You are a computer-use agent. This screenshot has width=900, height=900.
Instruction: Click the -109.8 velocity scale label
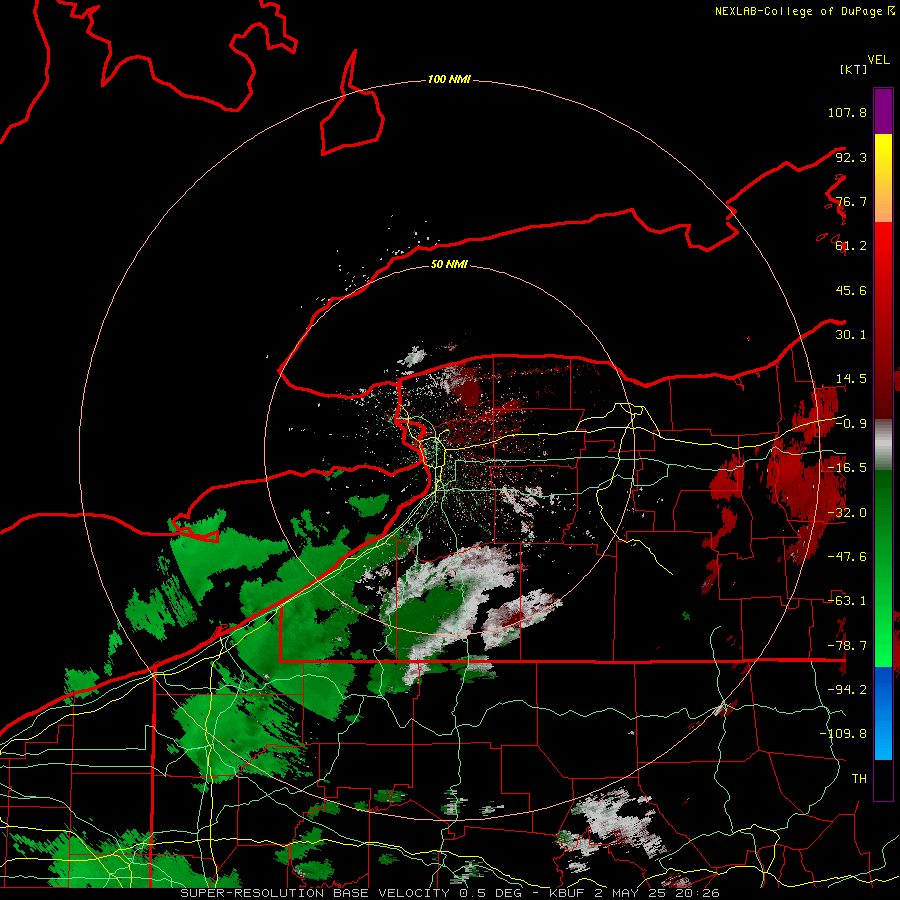tap(843, 734)
